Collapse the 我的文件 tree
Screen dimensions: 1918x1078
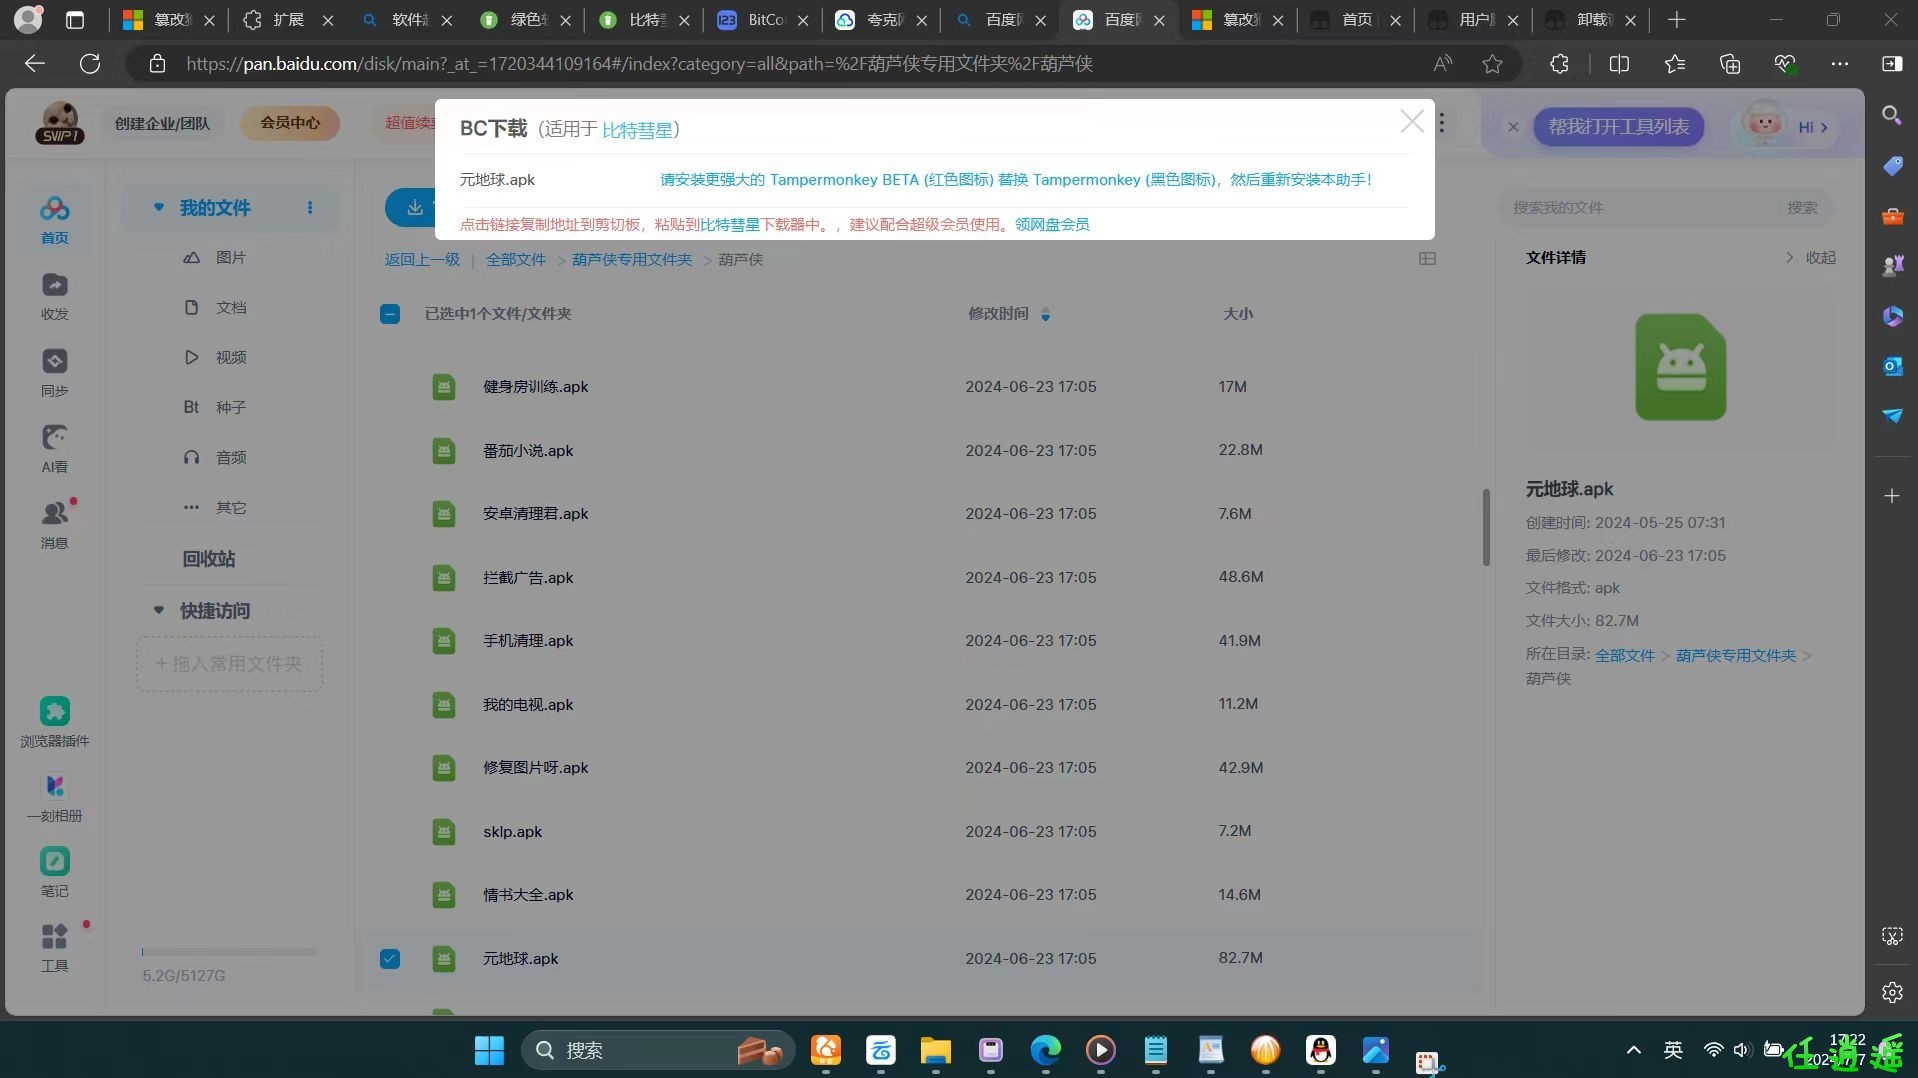pyautogui.click(x=158, y=207)
